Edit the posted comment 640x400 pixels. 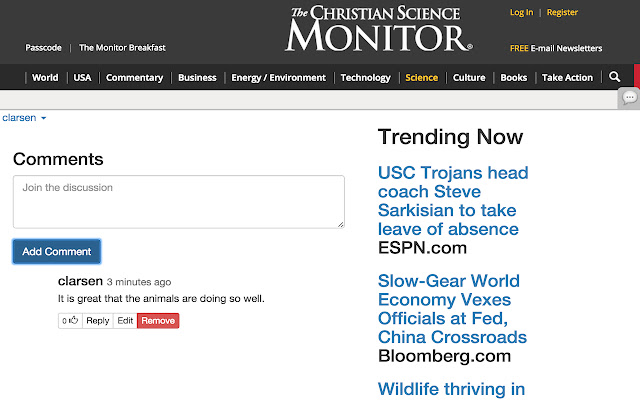[125, 321]
